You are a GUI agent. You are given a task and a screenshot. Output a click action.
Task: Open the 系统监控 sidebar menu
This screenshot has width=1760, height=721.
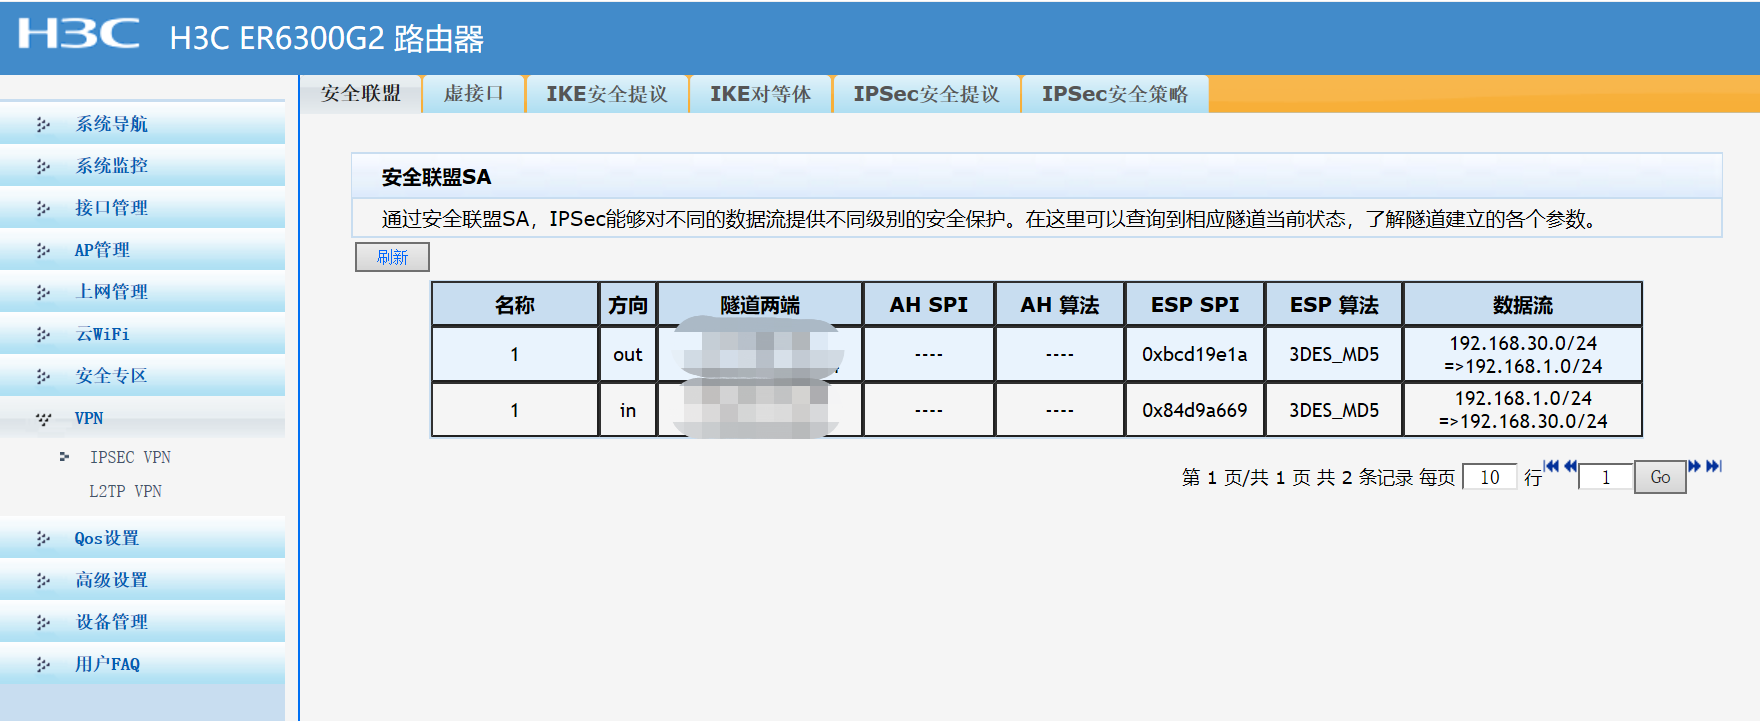pyautogui.click(x=142, y=166)
